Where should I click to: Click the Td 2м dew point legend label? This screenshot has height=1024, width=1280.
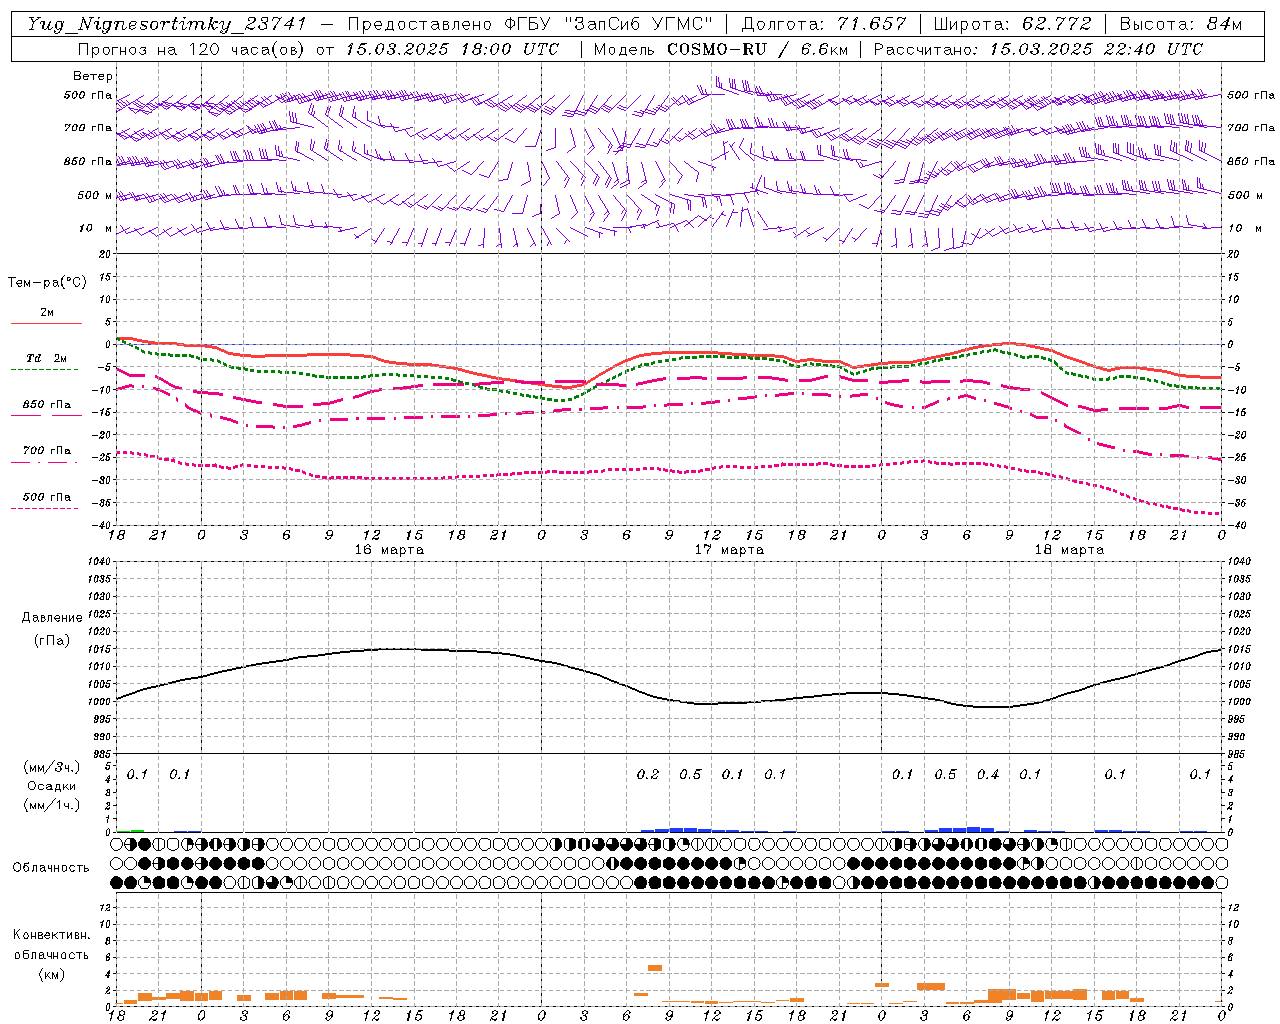[x=46, y=358]
